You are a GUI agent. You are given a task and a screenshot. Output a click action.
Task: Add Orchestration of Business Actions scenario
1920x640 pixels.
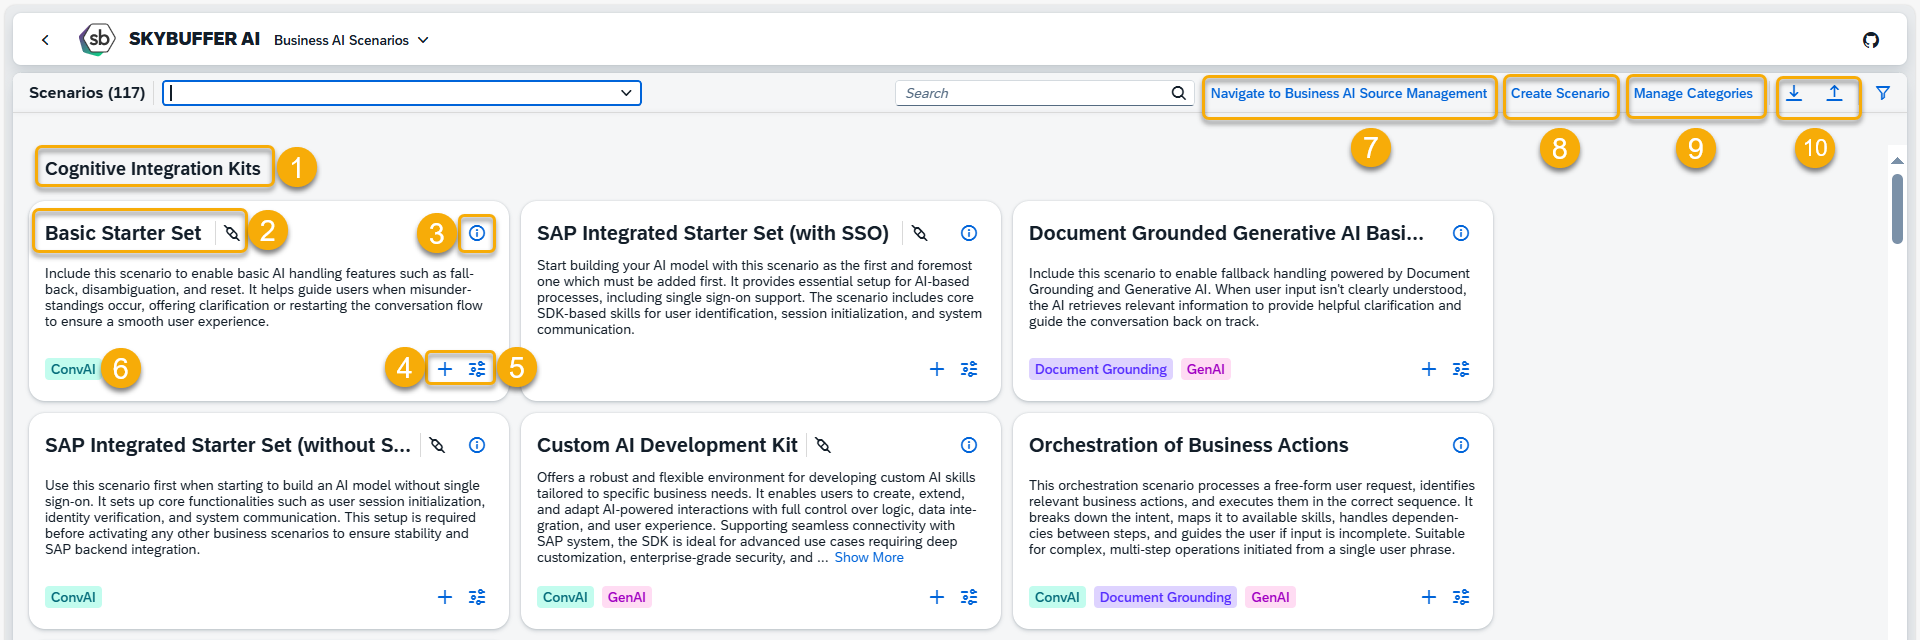[1429, 597]
